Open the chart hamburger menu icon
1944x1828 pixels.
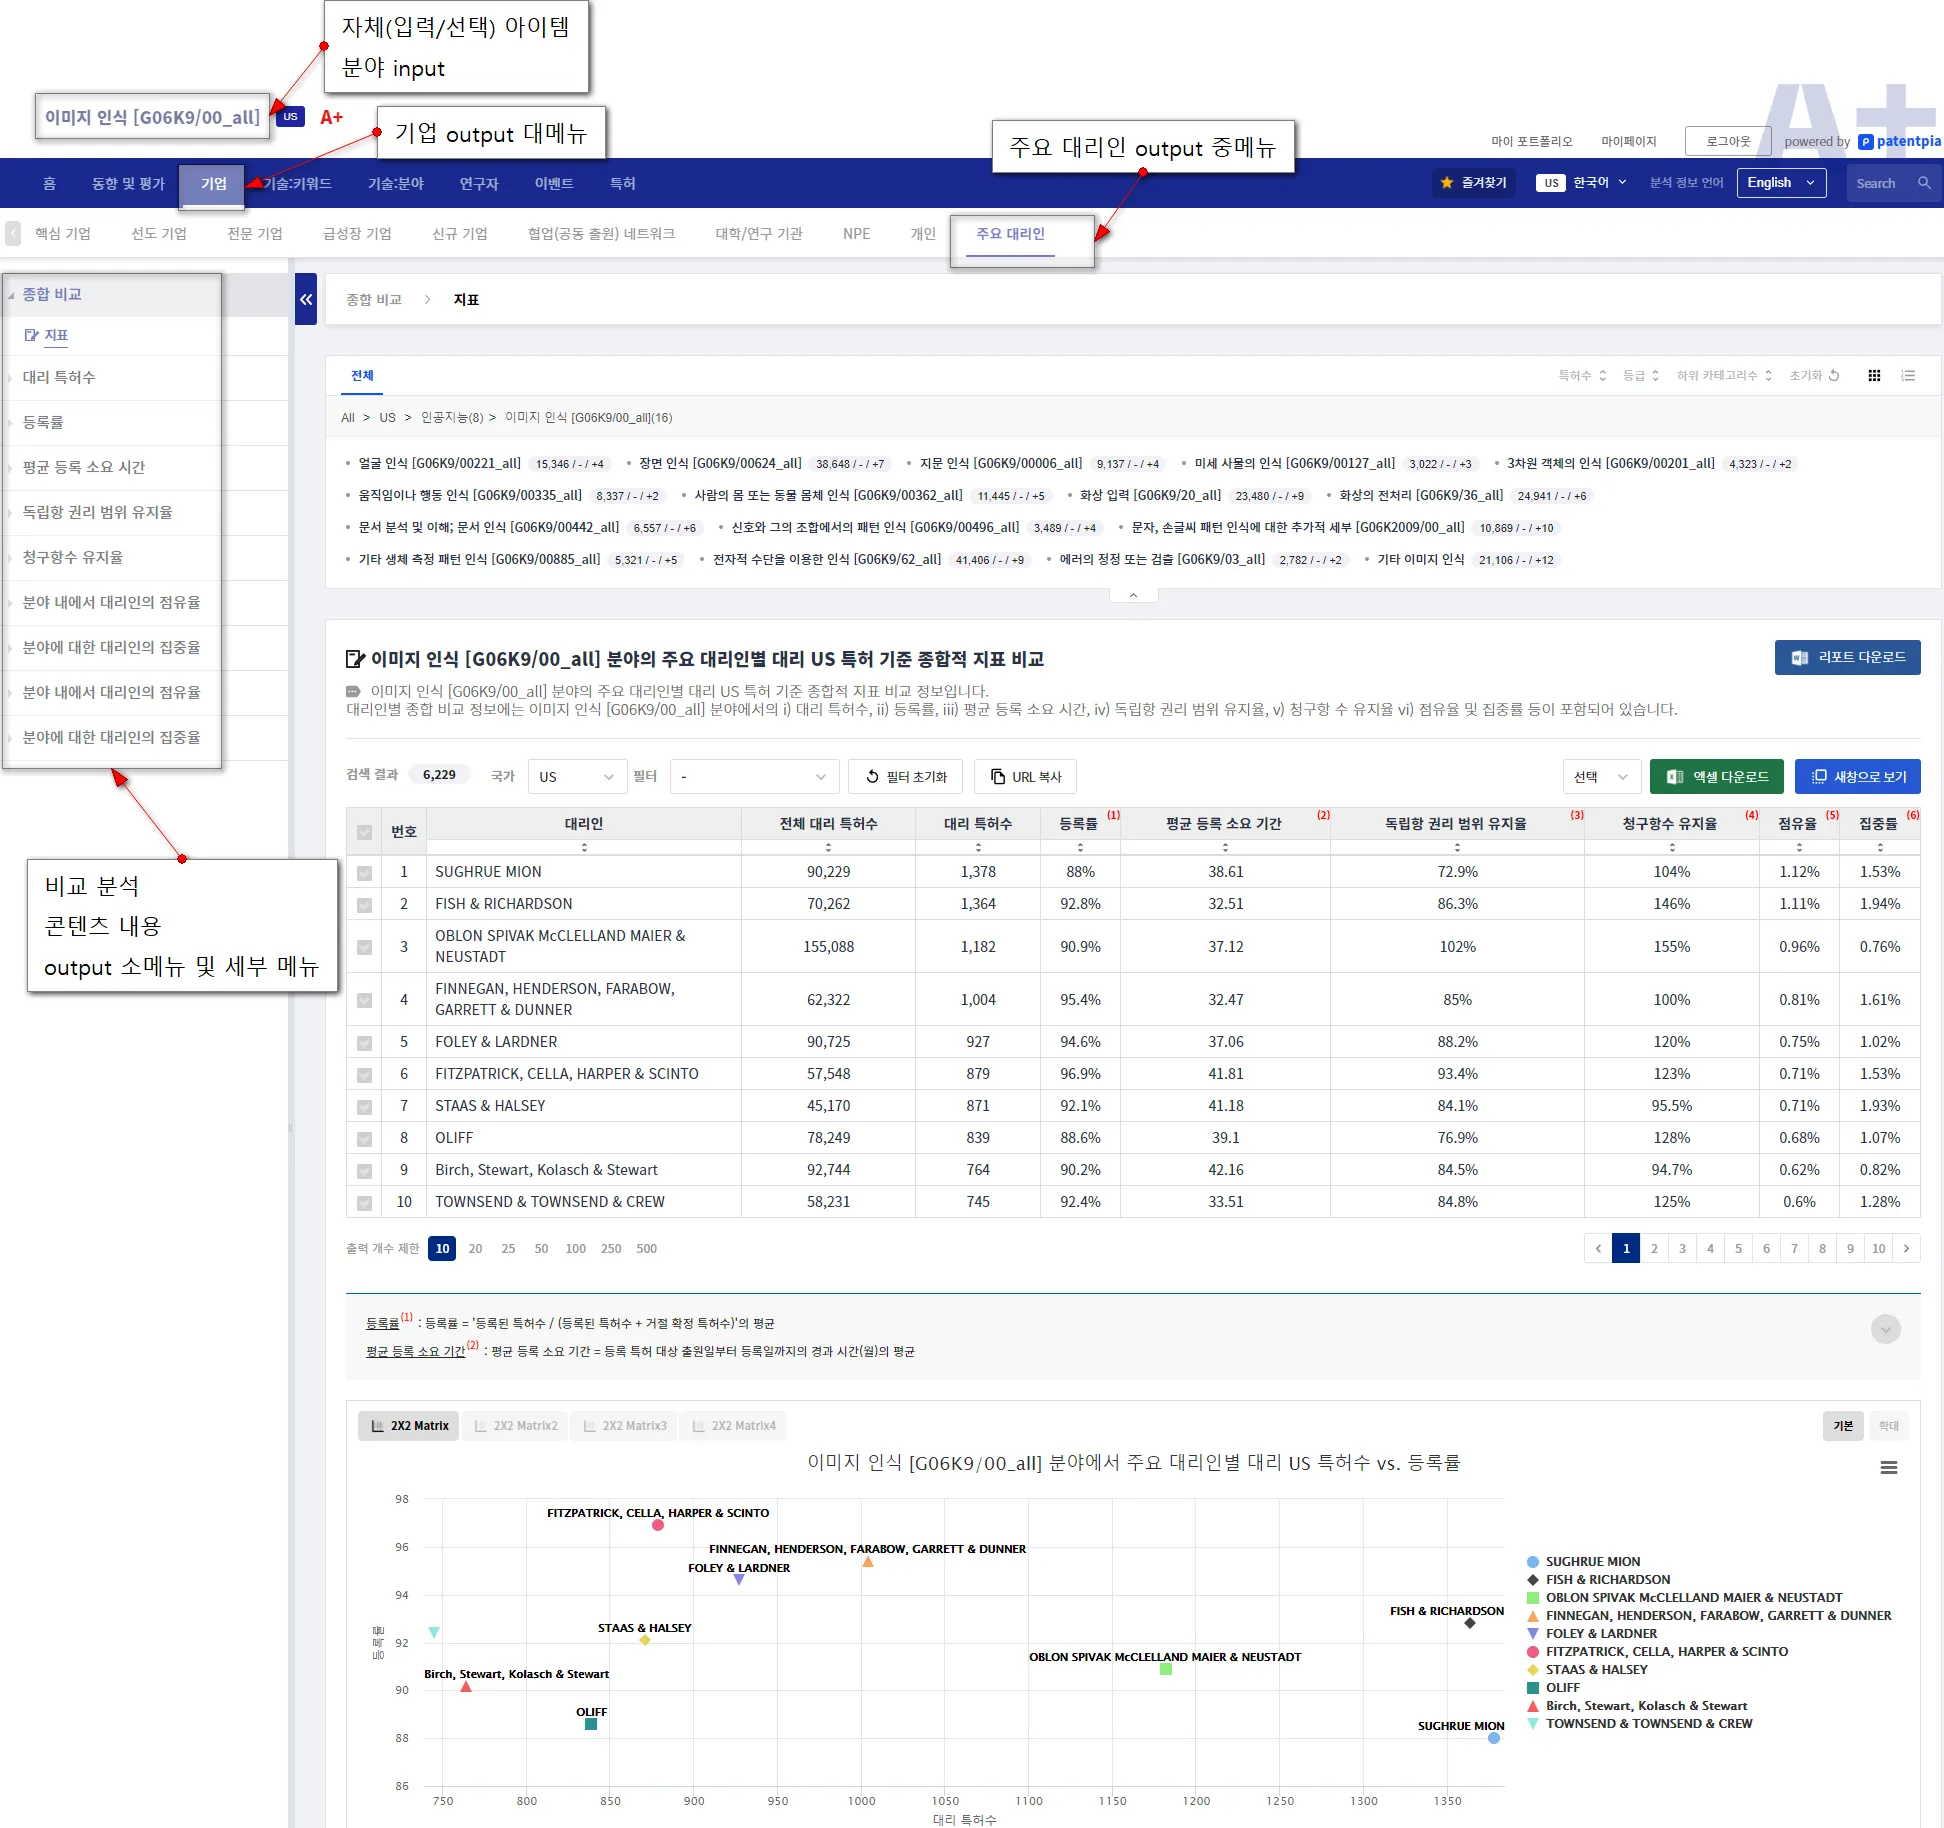click(1888, 1468)
